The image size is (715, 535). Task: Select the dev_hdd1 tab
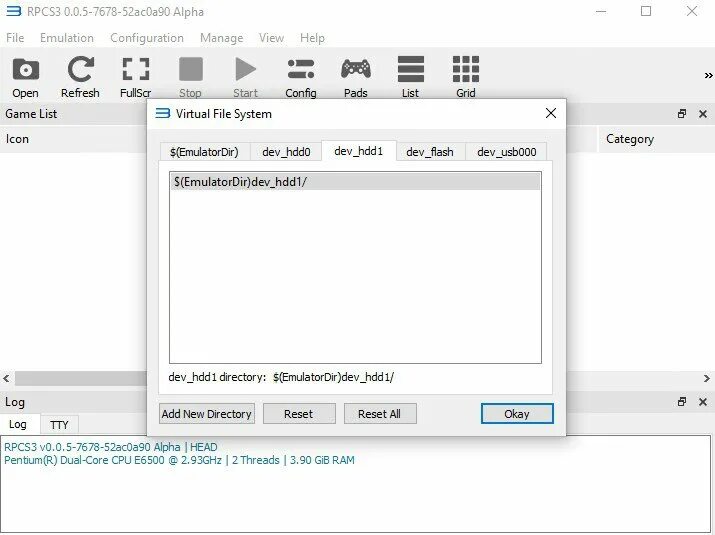point(359,151)
